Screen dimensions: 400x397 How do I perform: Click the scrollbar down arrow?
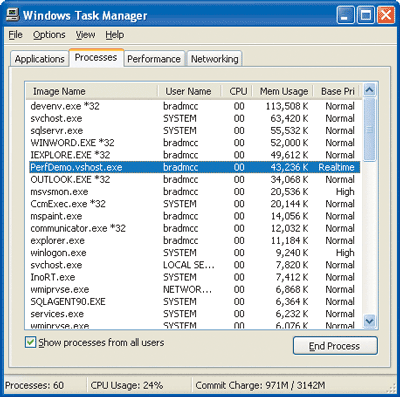(x=369, y=321)
